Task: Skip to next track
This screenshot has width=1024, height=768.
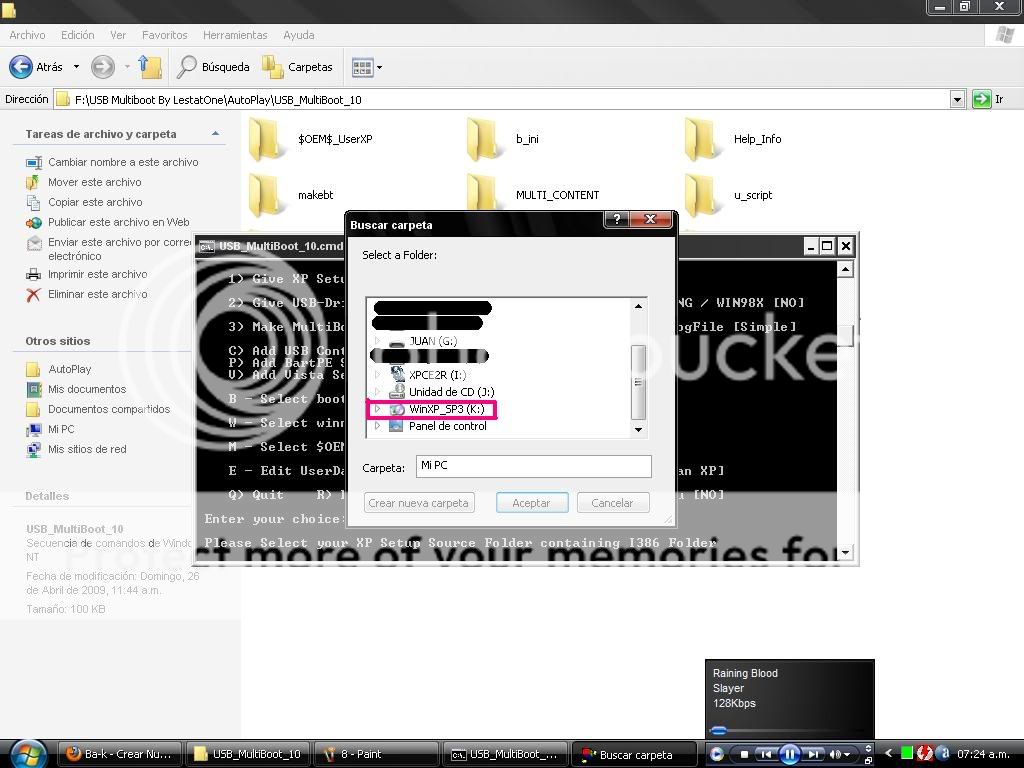Action: [812, 754]
